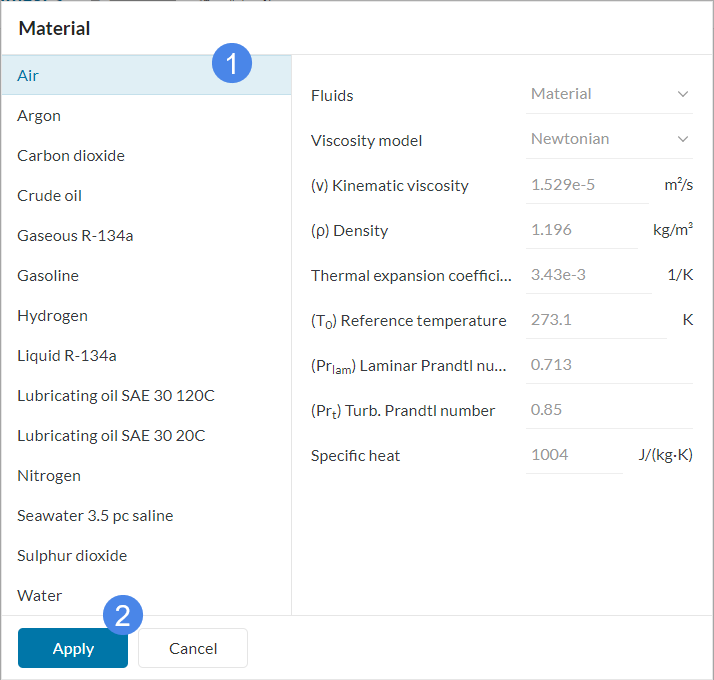Click the Kinematic viscosity value field

pos(587,184)
